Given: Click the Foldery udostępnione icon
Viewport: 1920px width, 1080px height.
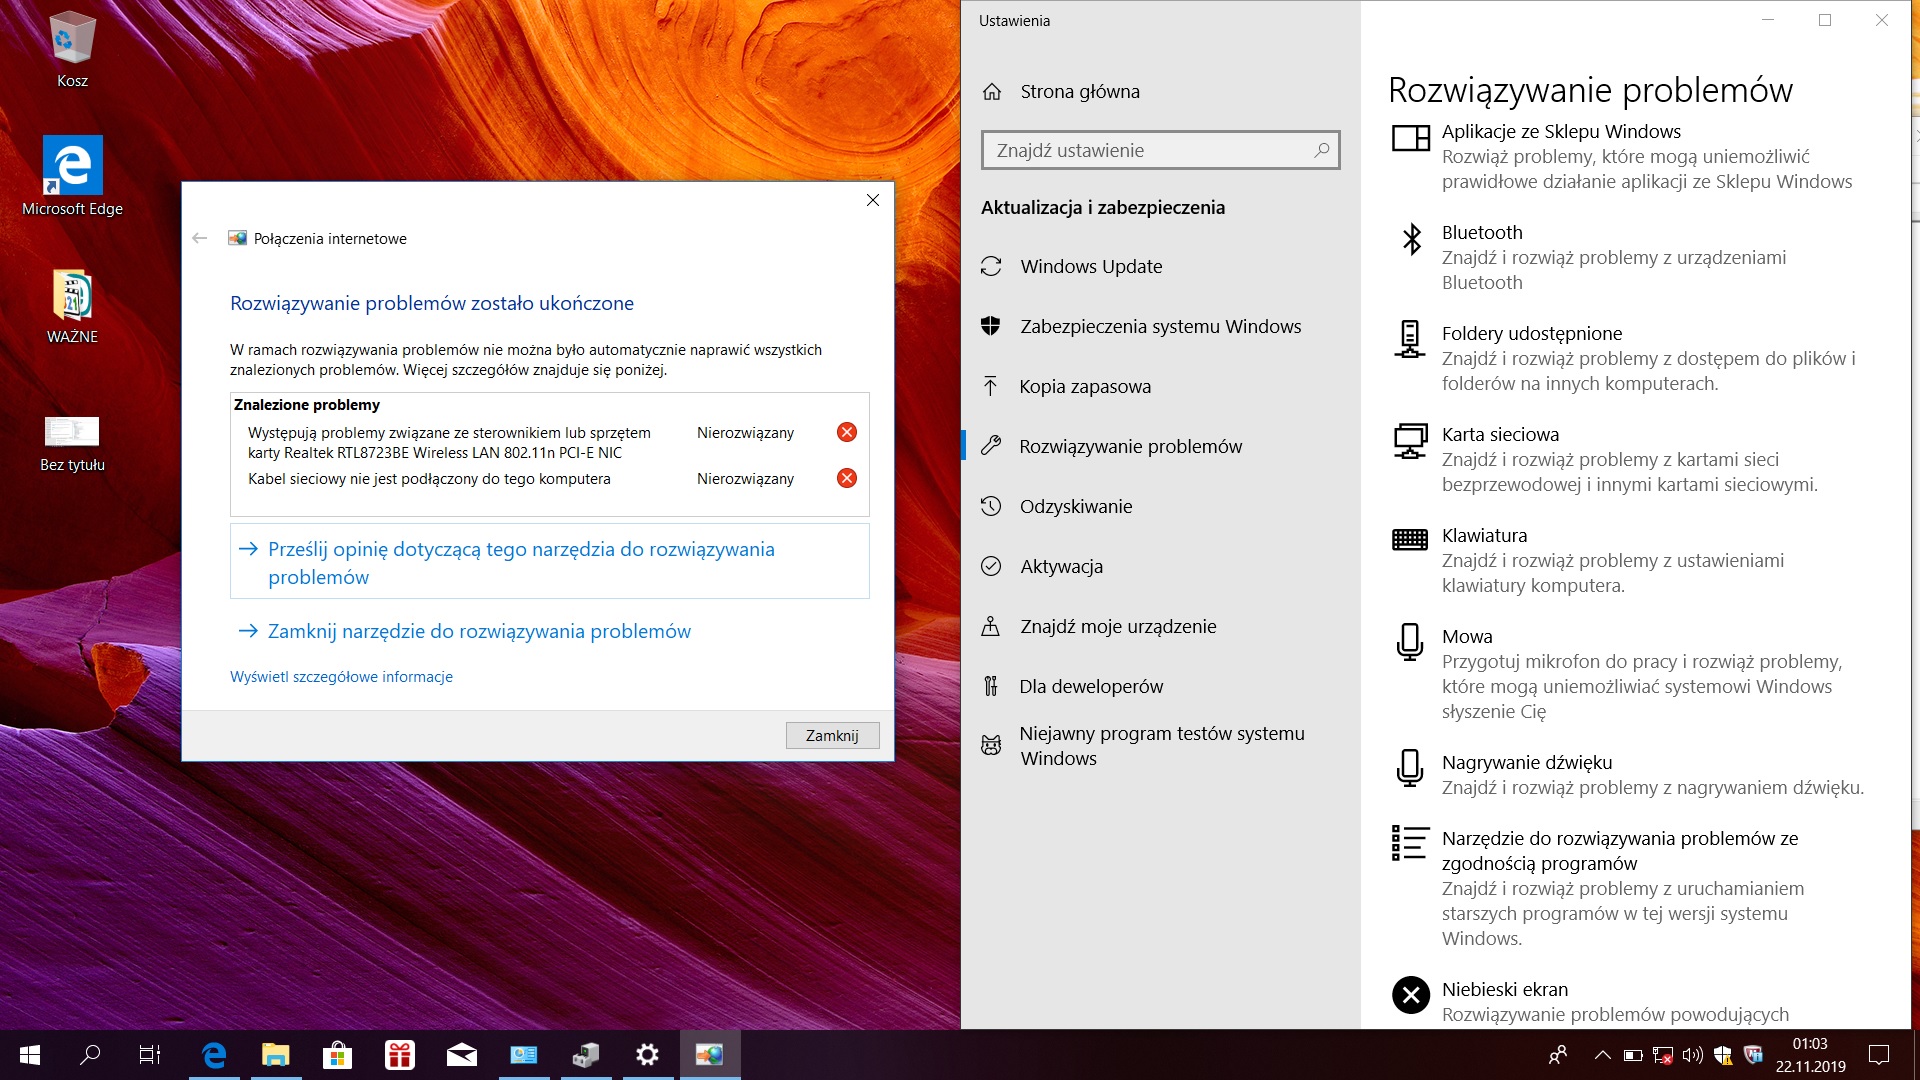Looking at the screenshot, I should tap(1410, 339).
